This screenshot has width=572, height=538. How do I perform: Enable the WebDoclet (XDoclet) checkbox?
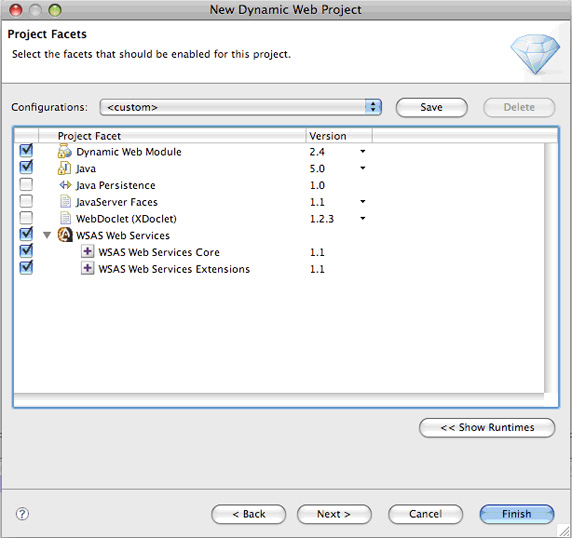[26, 218]
